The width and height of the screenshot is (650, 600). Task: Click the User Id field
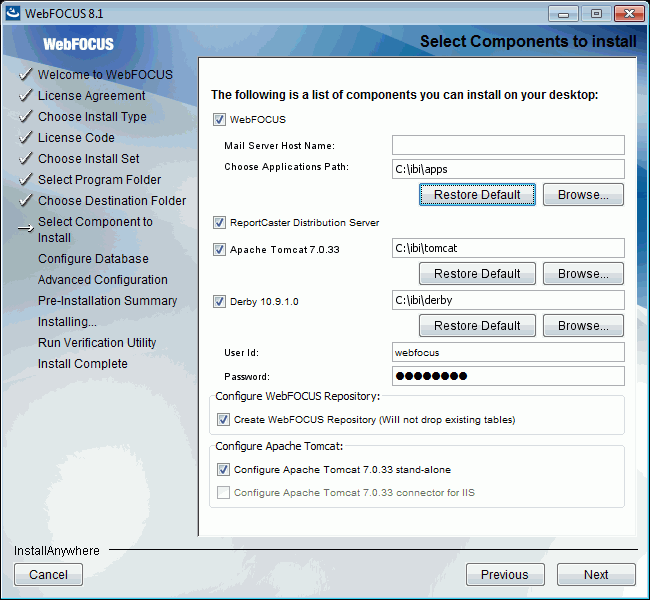click(508, 352)
